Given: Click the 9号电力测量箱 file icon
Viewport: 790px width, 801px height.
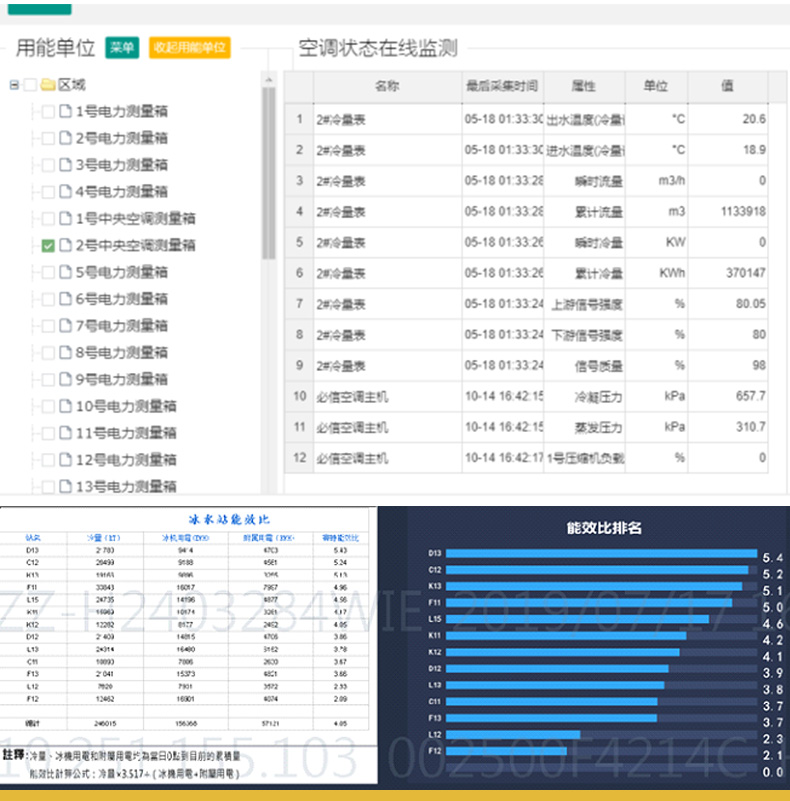Looking at the screenshot, I should coord(65,379).
